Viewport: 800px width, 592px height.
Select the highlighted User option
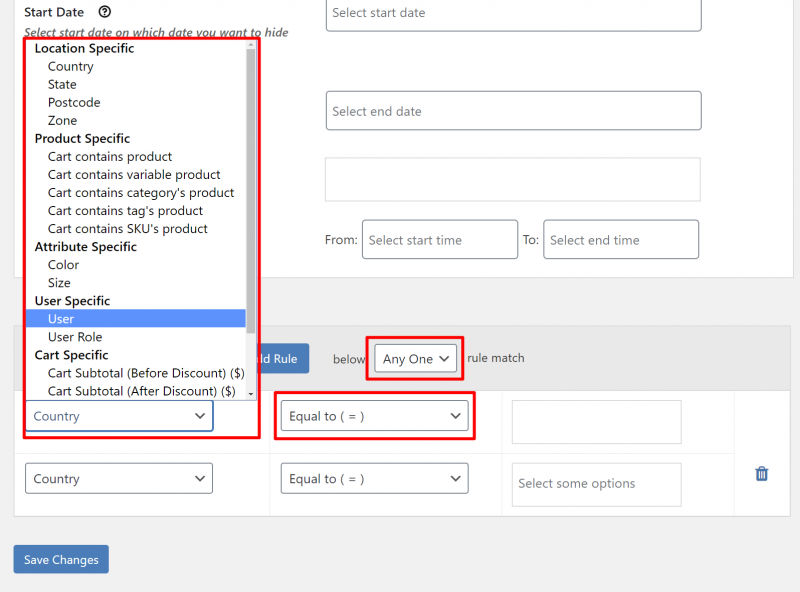[x=136, y=319]
